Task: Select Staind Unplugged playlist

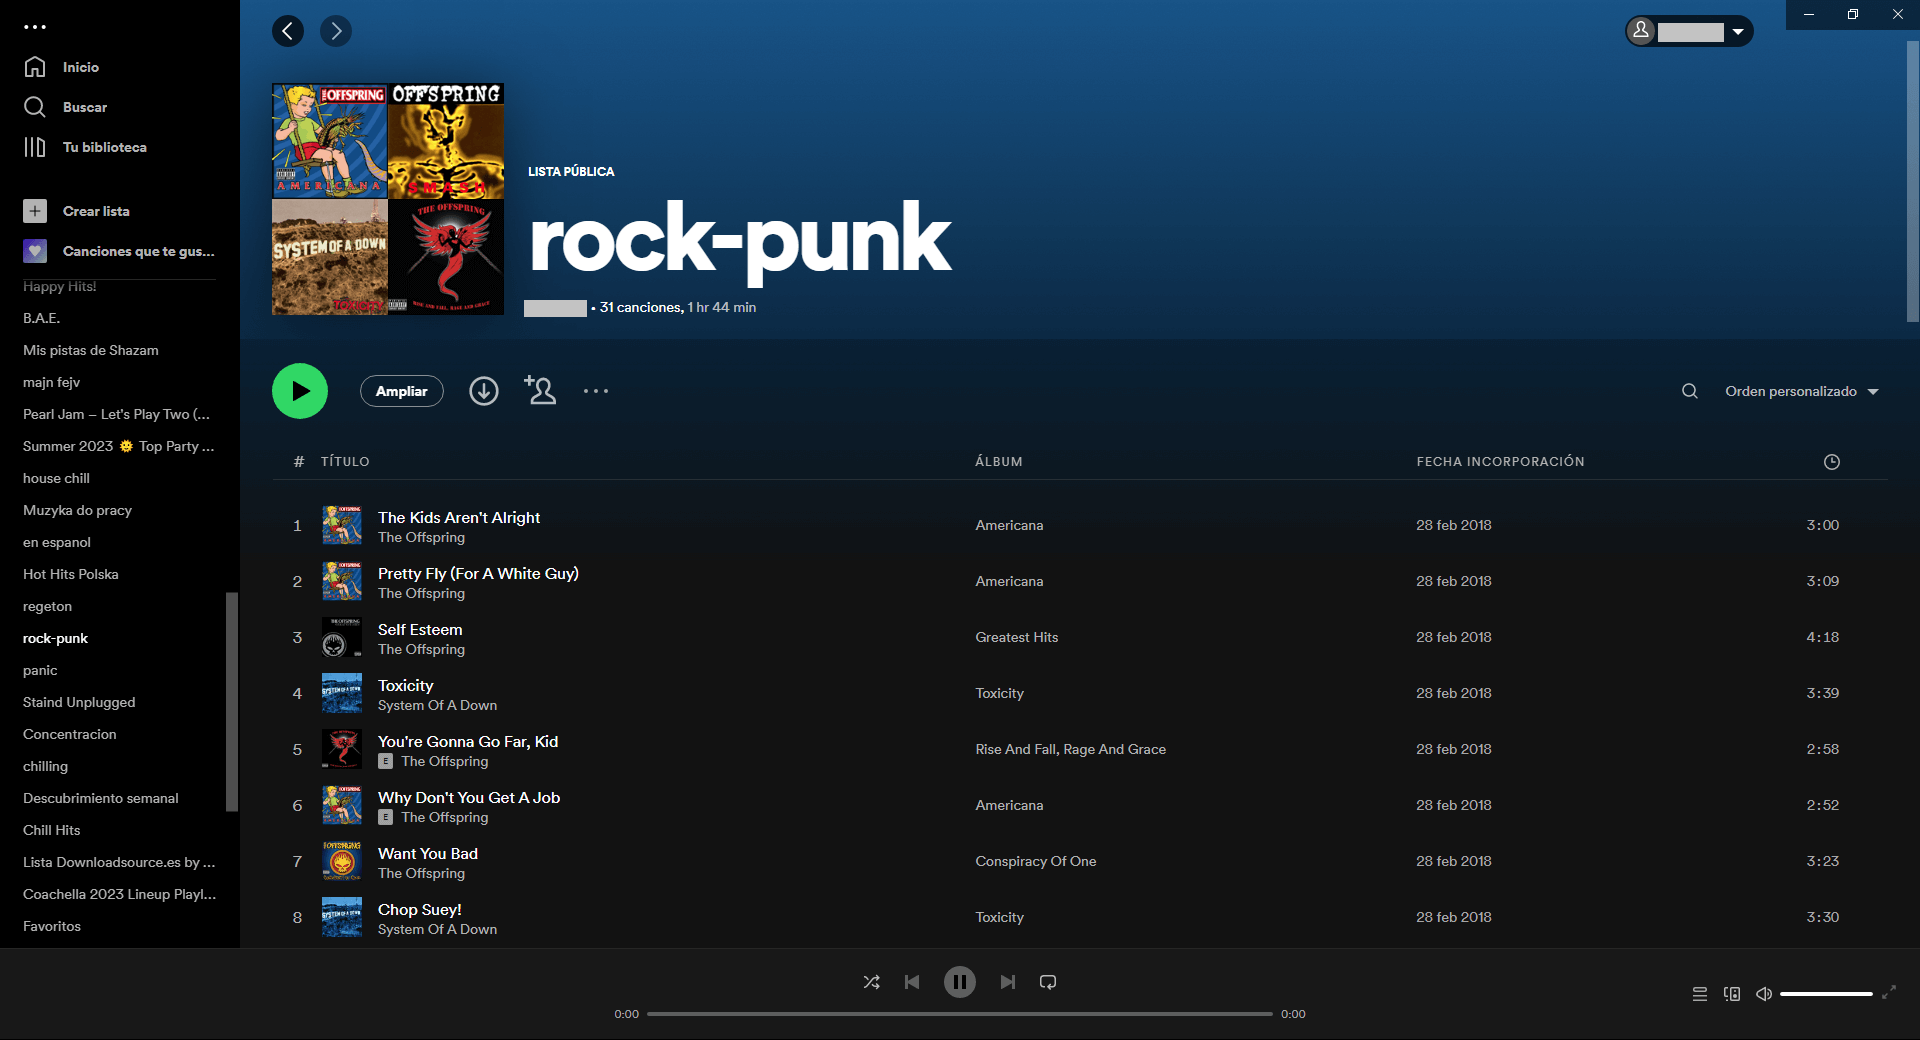Action: [x=79, y=702]
